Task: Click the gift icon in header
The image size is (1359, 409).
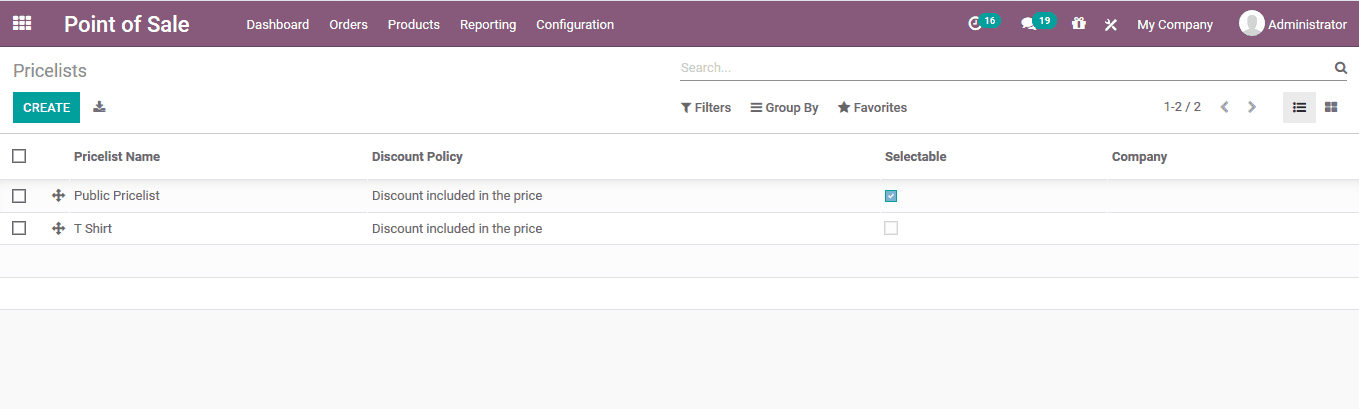Action: (x=1078, y=24)
